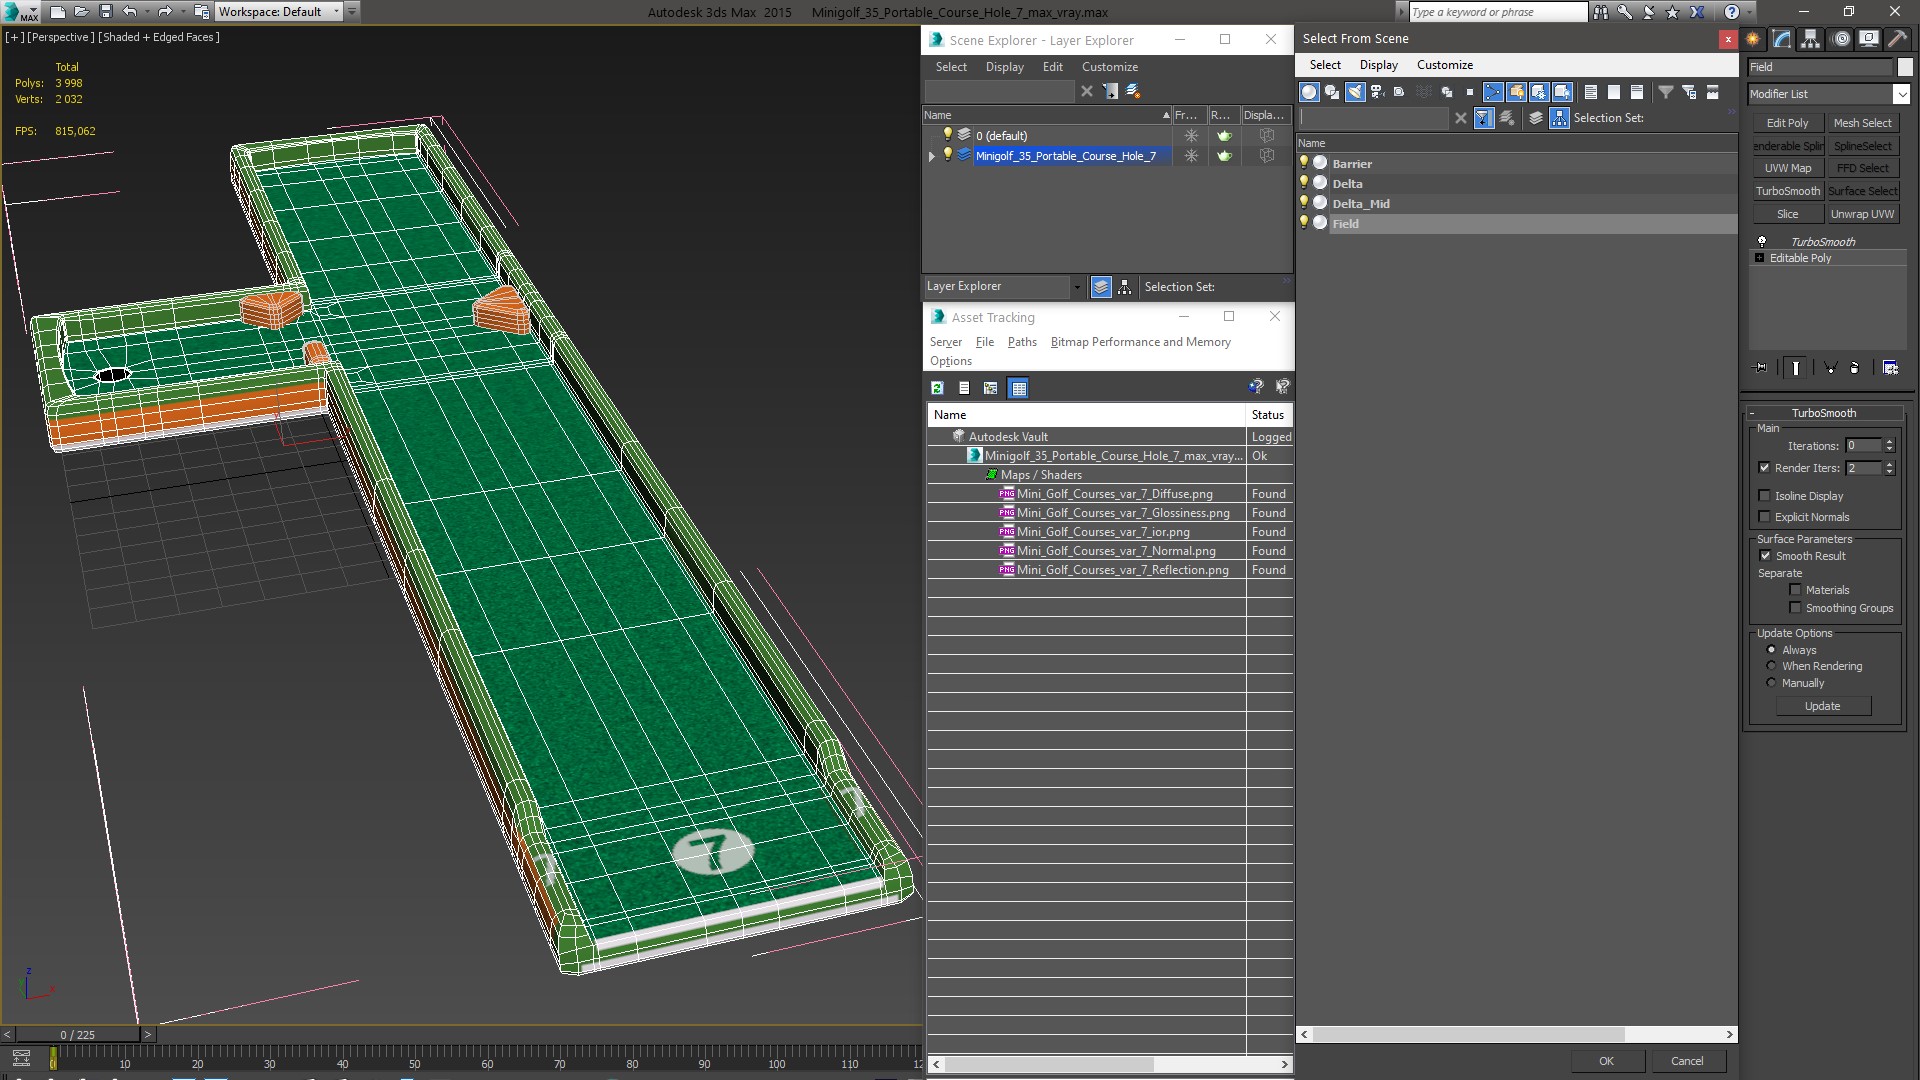Click Undo arrow in top toolbar
The image size is (1920, 1080).
tap(130, 12)
